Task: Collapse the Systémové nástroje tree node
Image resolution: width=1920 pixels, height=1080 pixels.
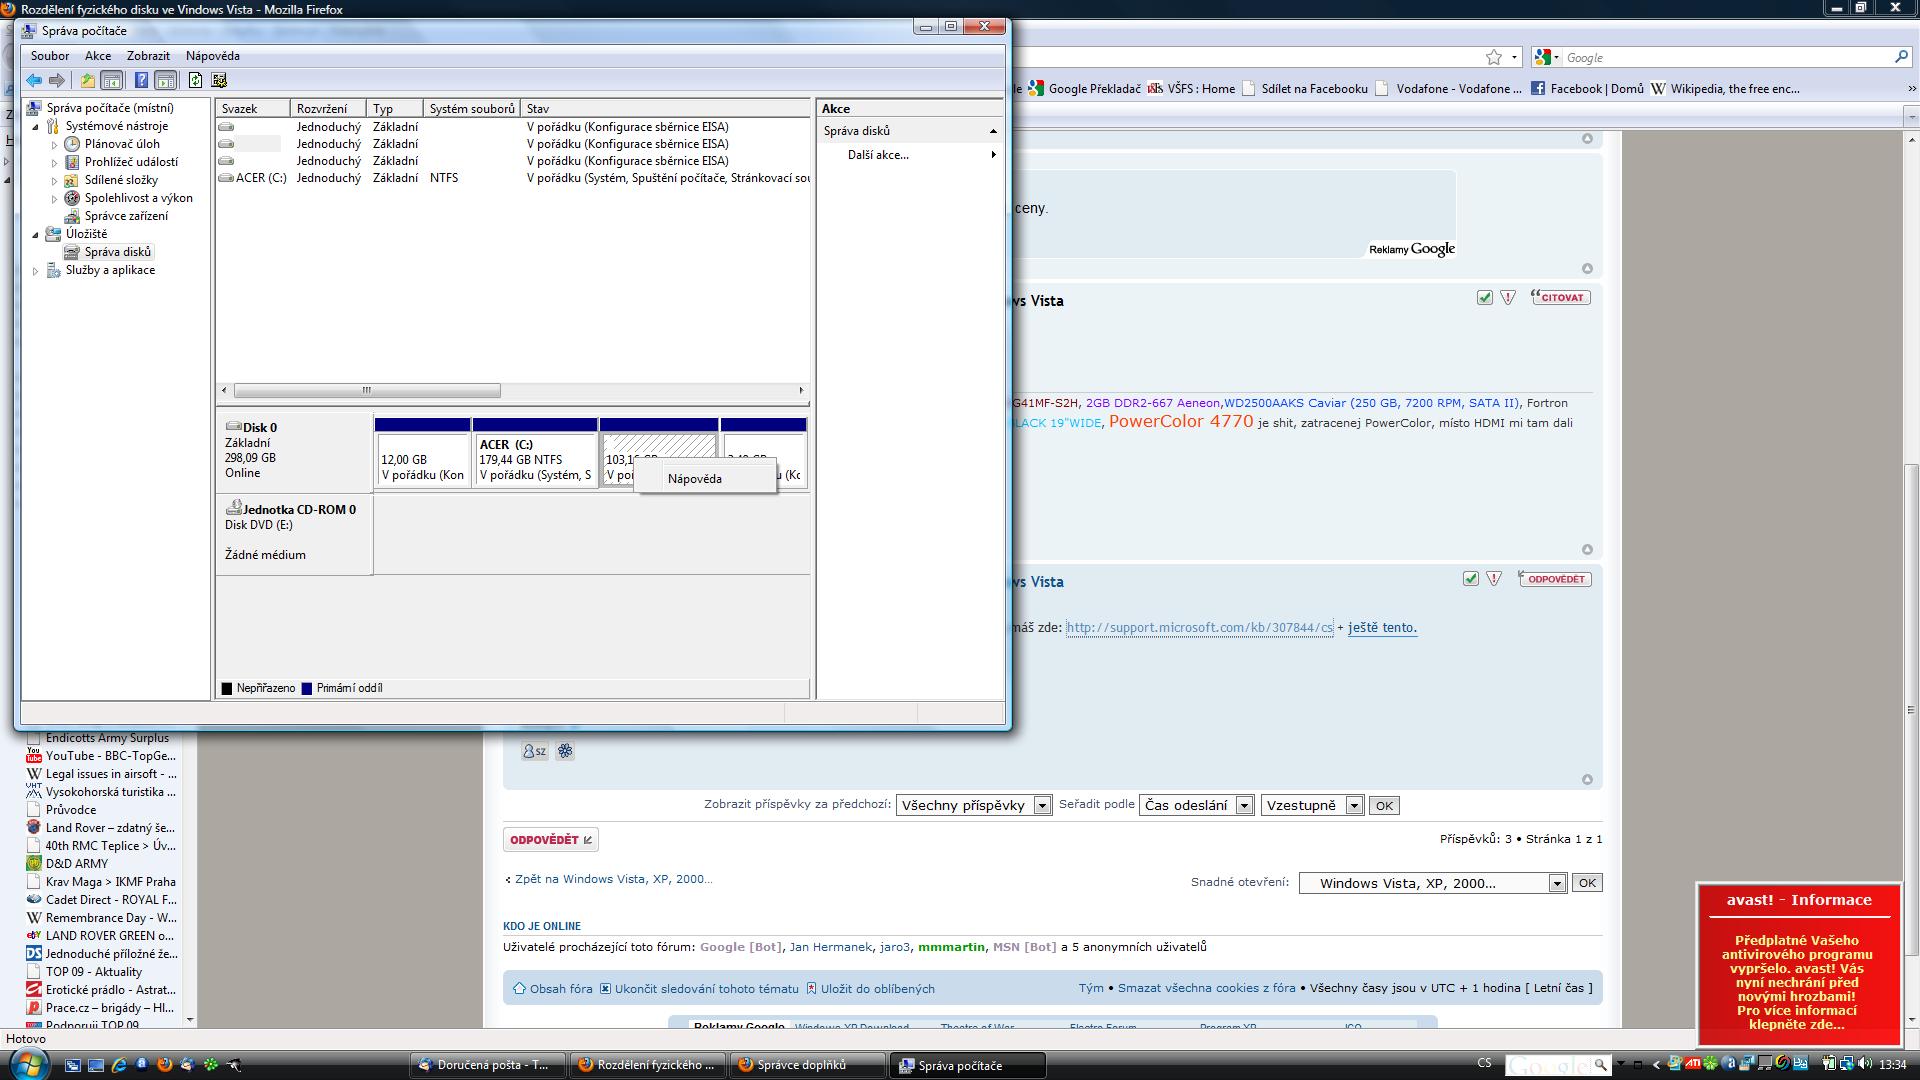Action: [36, 127]
